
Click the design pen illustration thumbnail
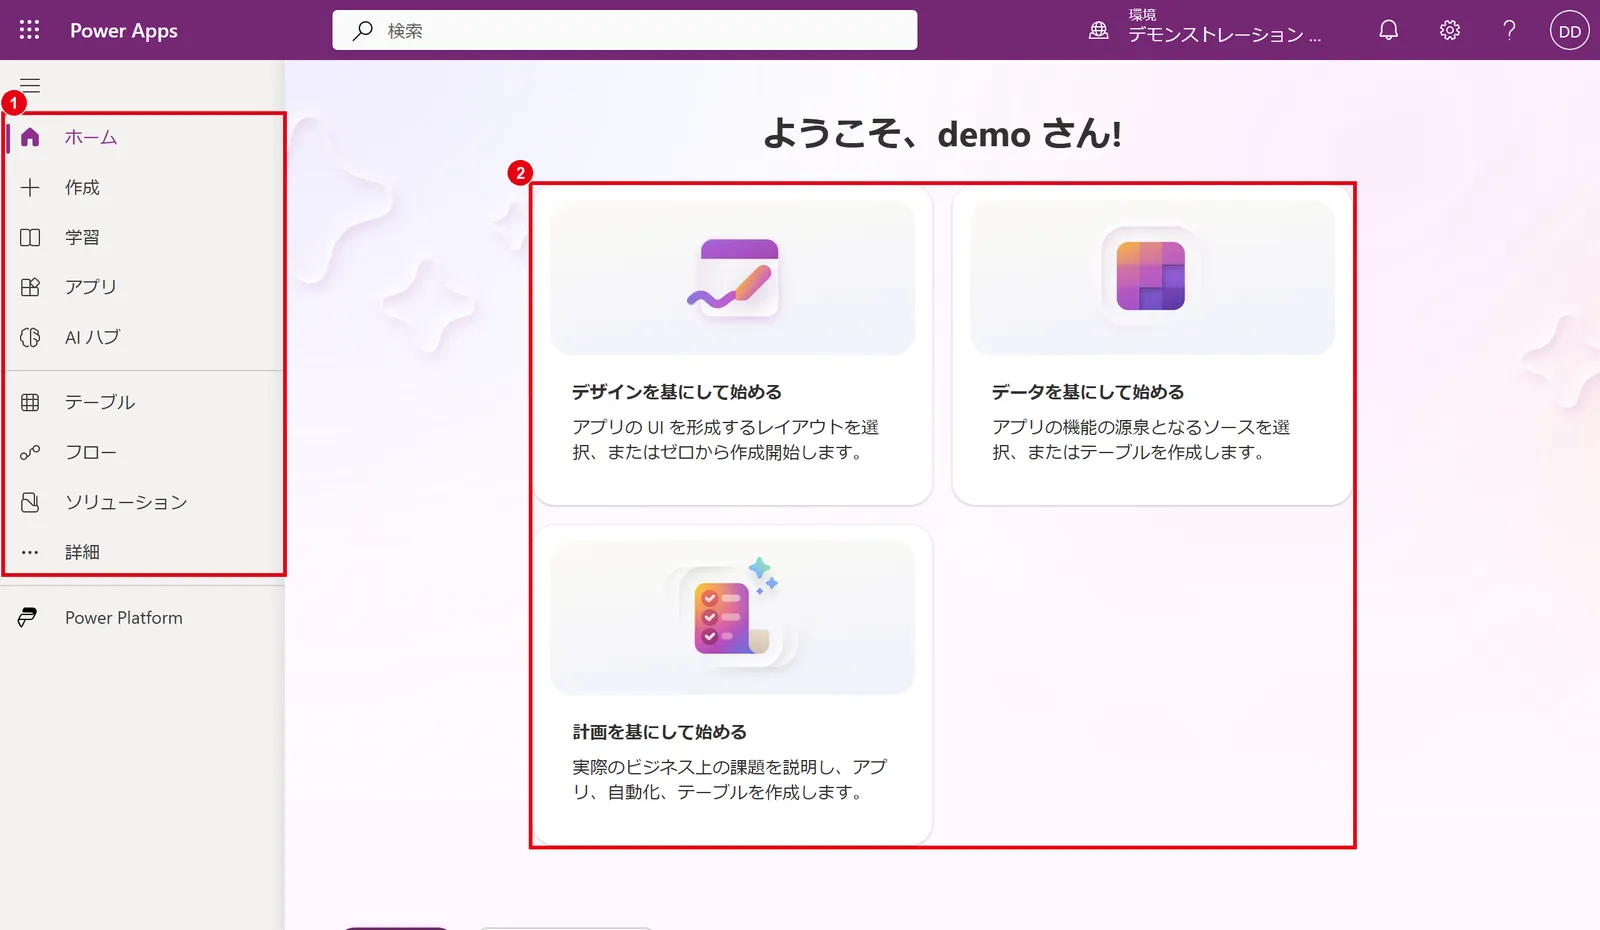click(733, 277)
